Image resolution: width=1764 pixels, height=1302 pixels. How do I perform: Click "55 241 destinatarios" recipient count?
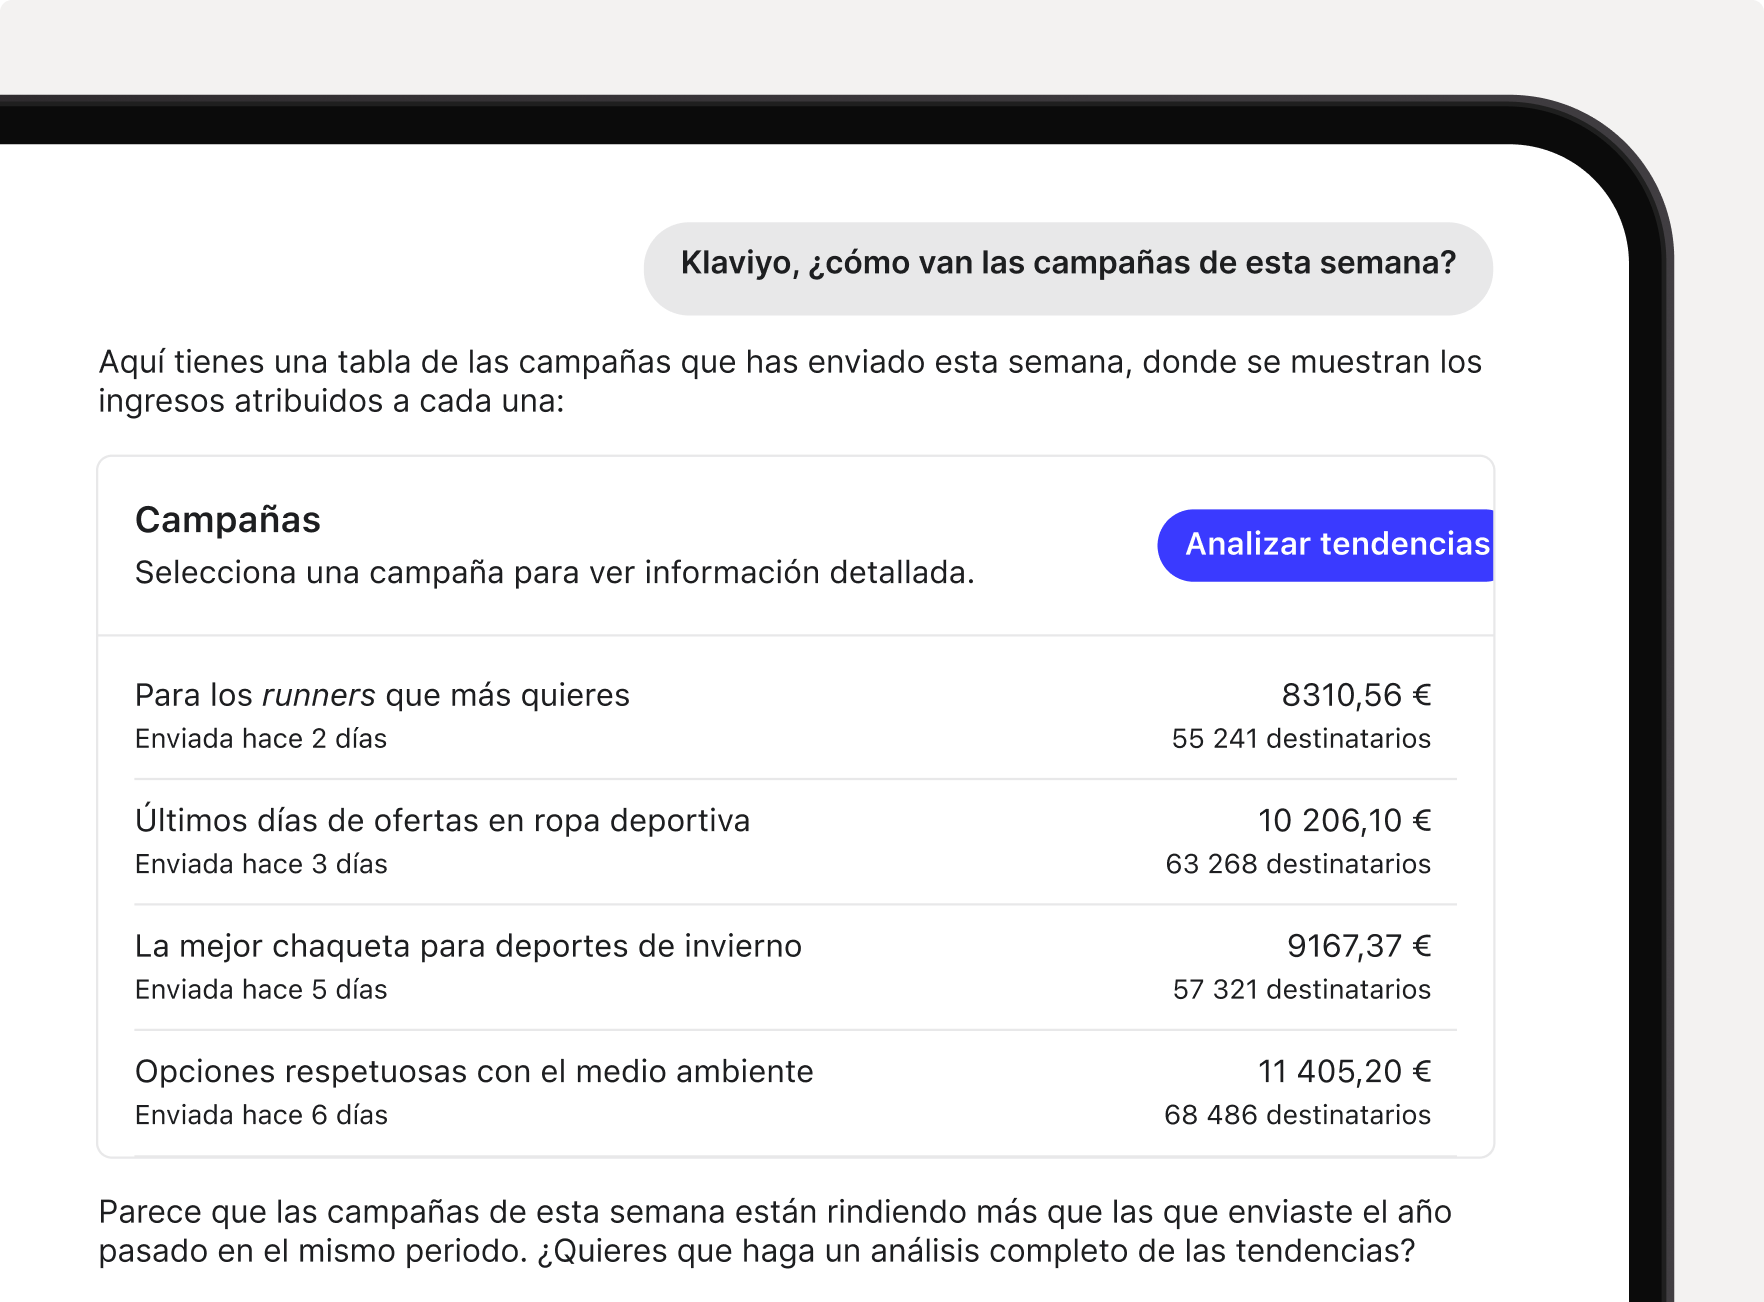[x=1301, y=739]
